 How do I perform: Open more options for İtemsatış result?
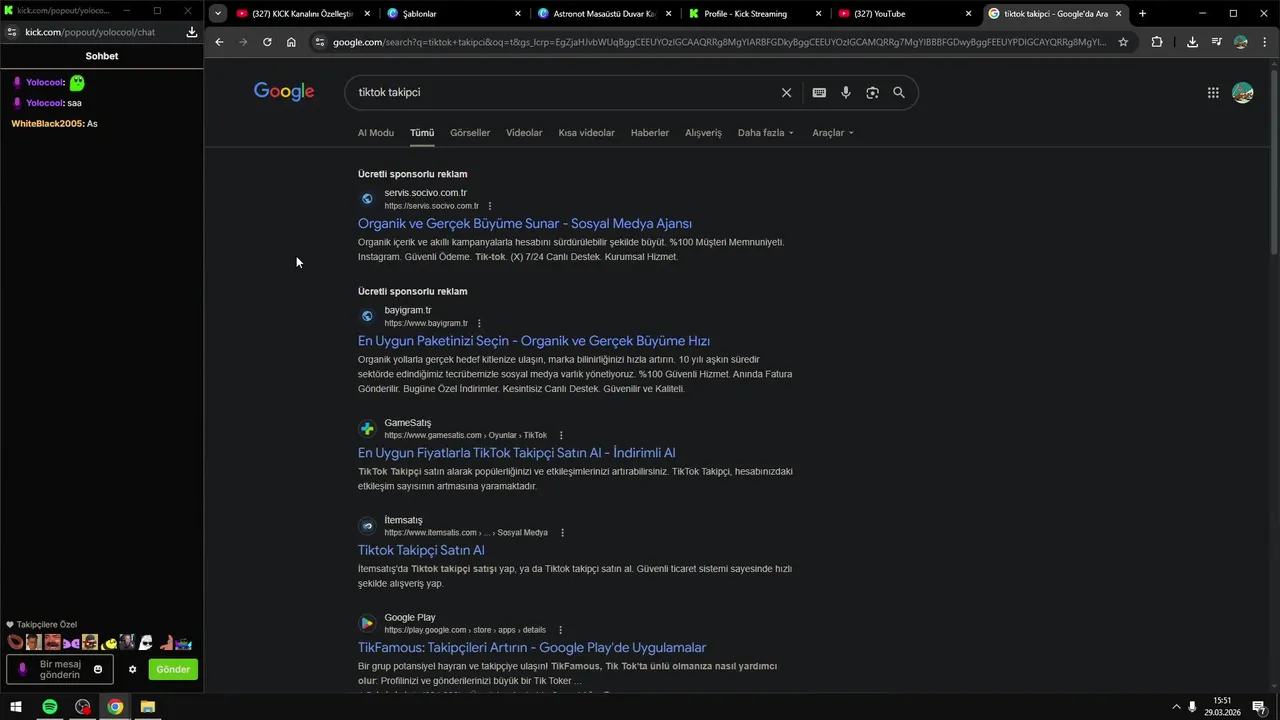(x=562, y=533)
